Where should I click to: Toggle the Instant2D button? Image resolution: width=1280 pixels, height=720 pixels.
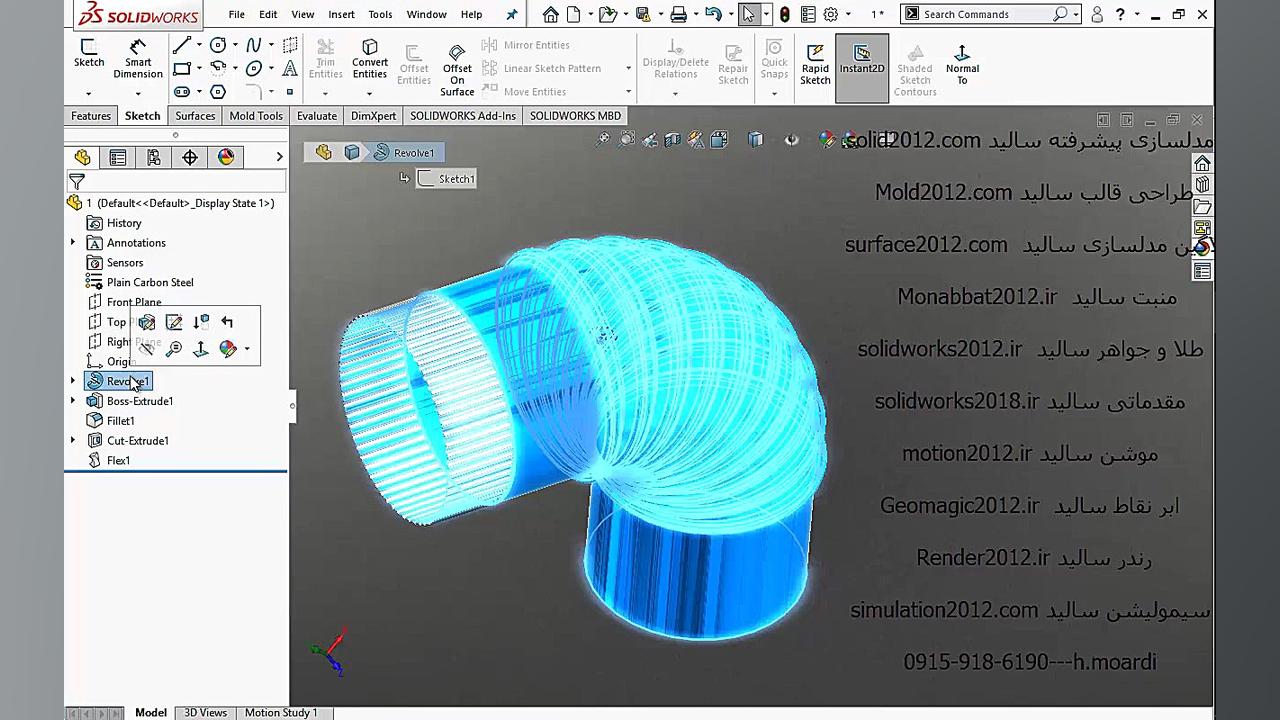click(x=862, y=68)
